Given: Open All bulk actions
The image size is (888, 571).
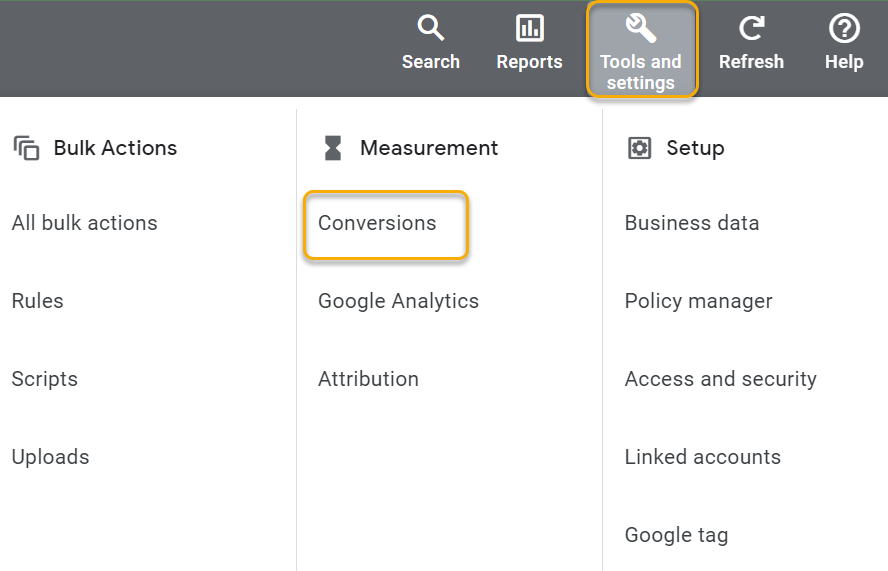Looking at the screenshot, I should point(85,223).
